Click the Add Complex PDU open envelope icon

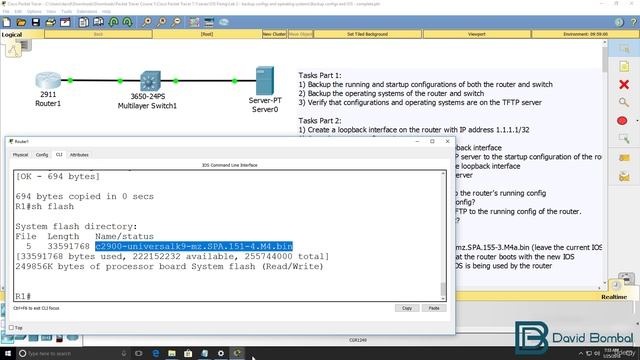tap(624, 177)
